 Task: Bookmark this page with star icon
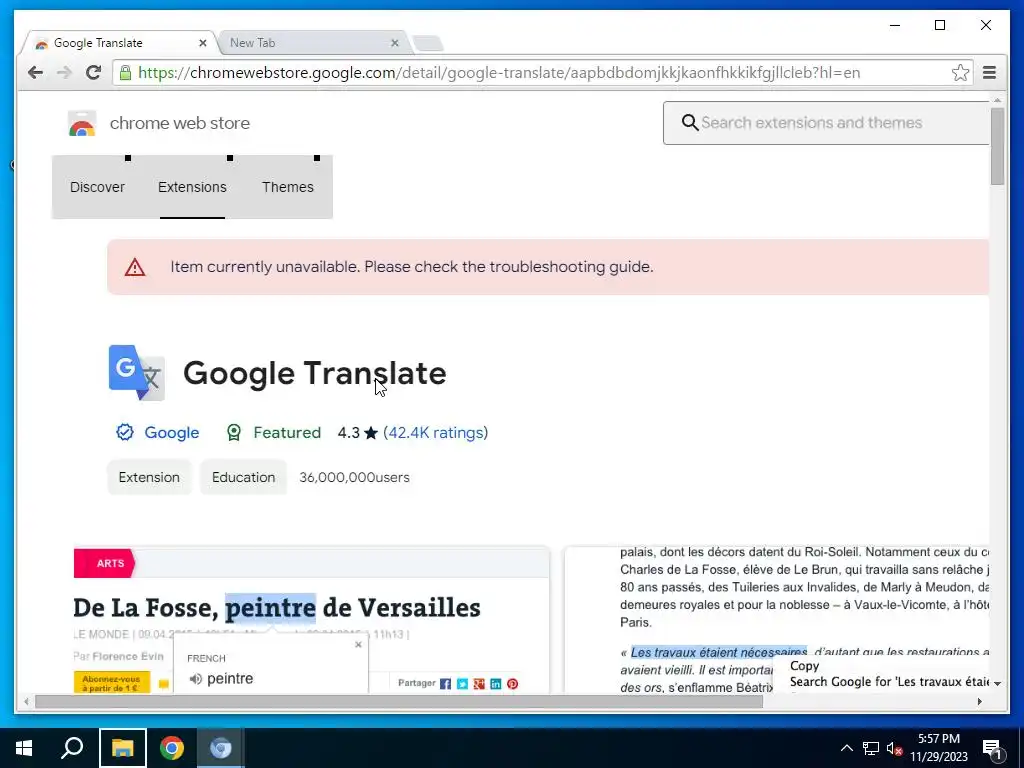[960, 72]
